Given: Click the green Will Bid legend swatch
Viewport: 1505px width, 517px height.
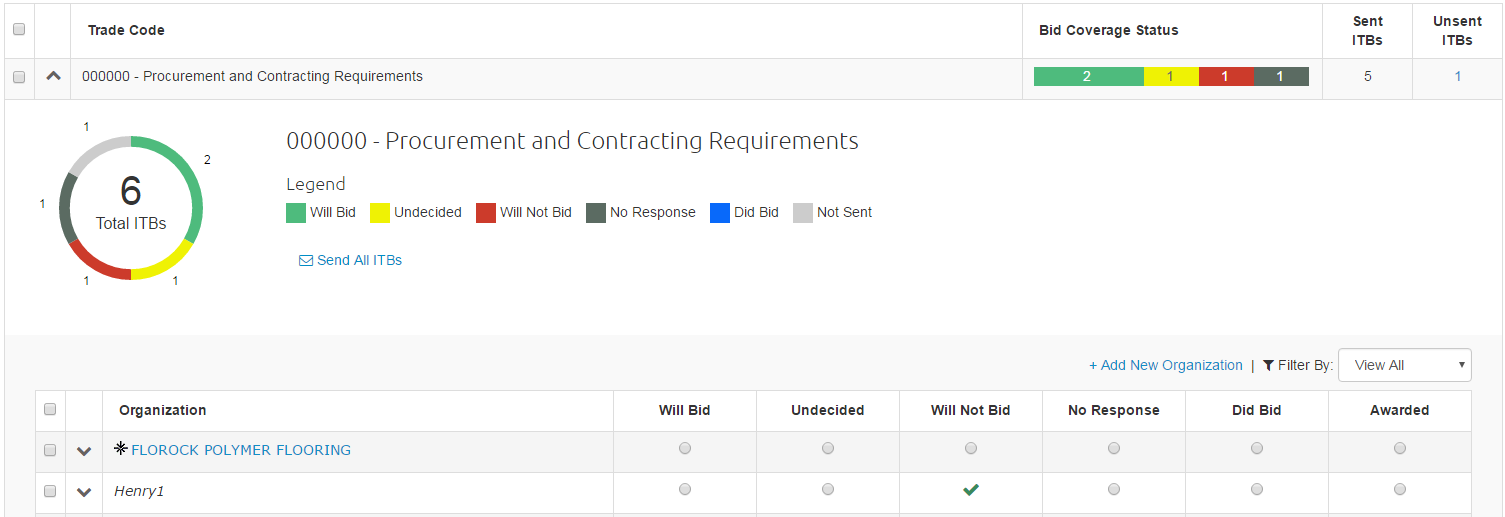Looking at the screenshot, I should 296,212.
